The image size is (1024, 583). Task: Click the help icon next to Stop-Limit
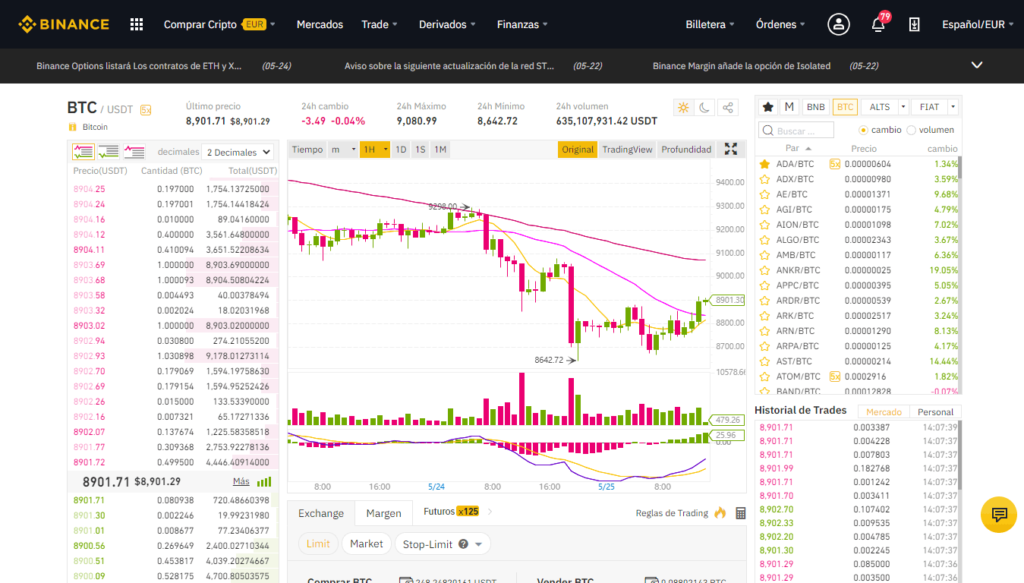point(463,544)
